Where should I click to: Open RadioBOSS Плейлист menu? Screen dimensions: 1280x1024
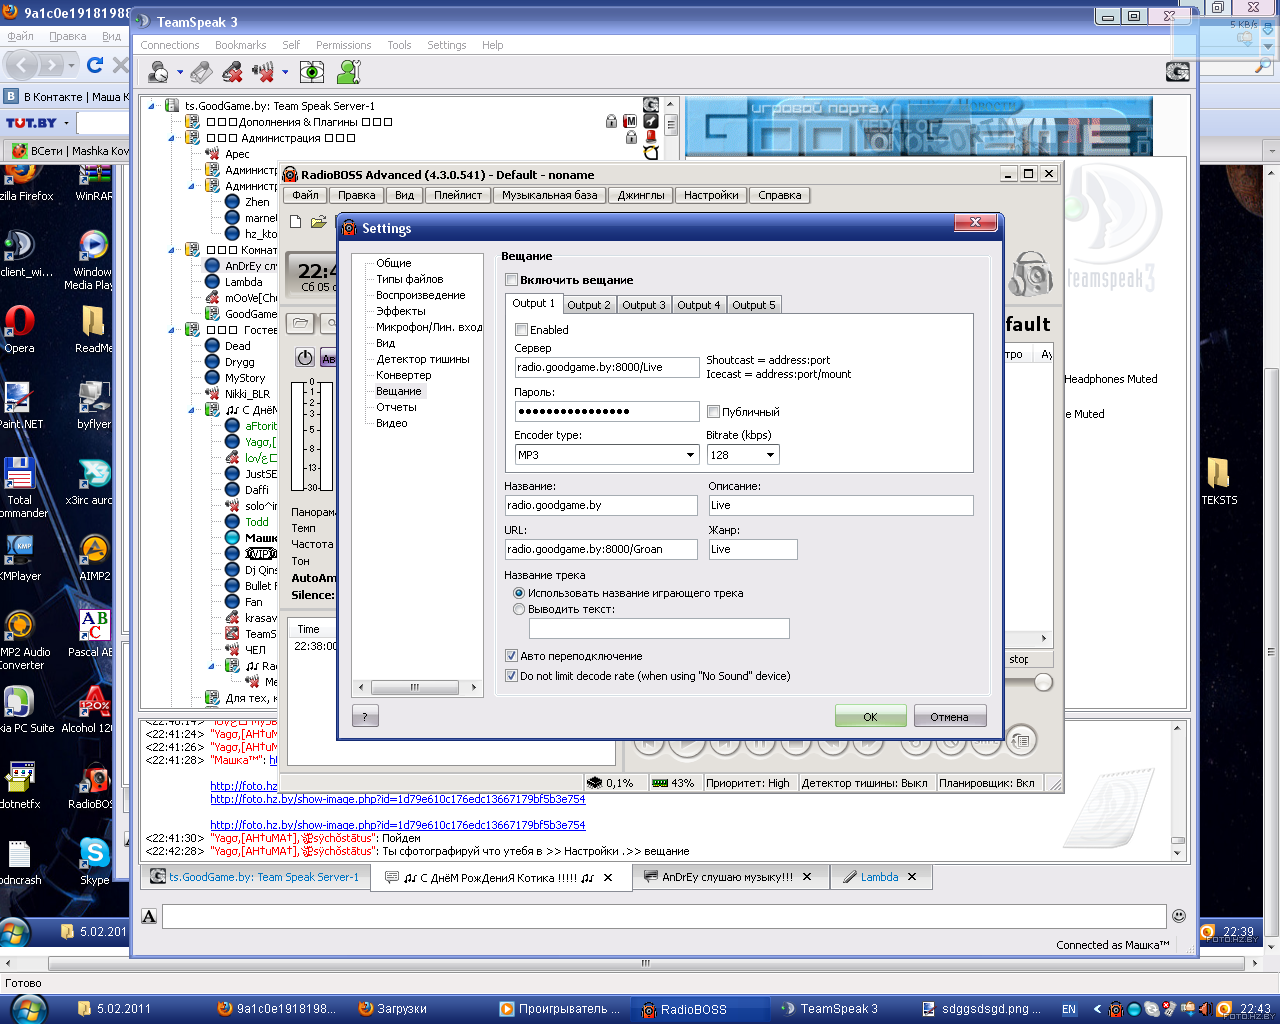[458, 195]
